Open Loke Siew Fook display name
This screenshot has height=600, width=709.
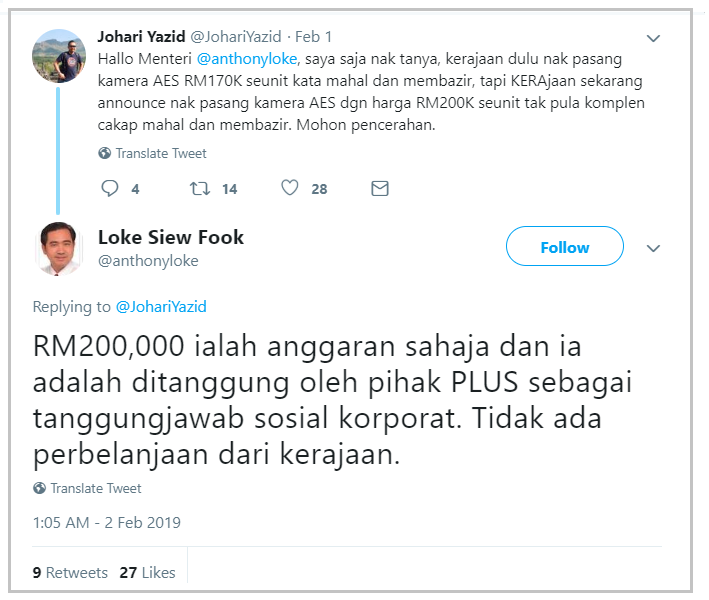[x=171, y=237]
